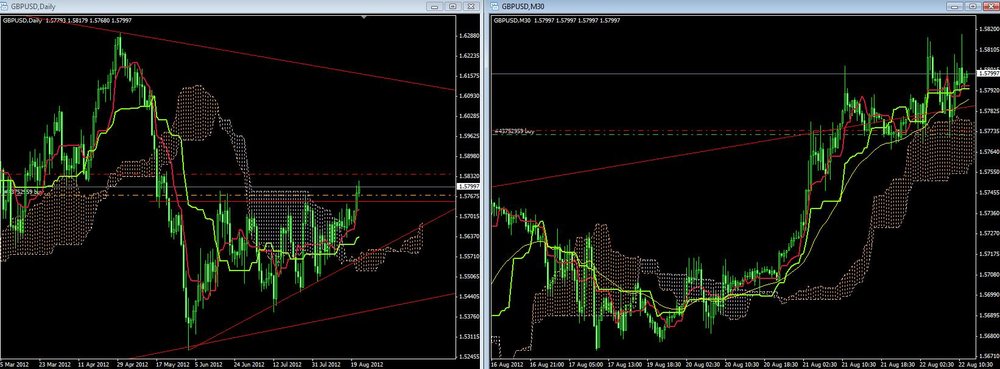
Task: Click the 1.59625 level on Daily price scale
Action: click(469, 136)
